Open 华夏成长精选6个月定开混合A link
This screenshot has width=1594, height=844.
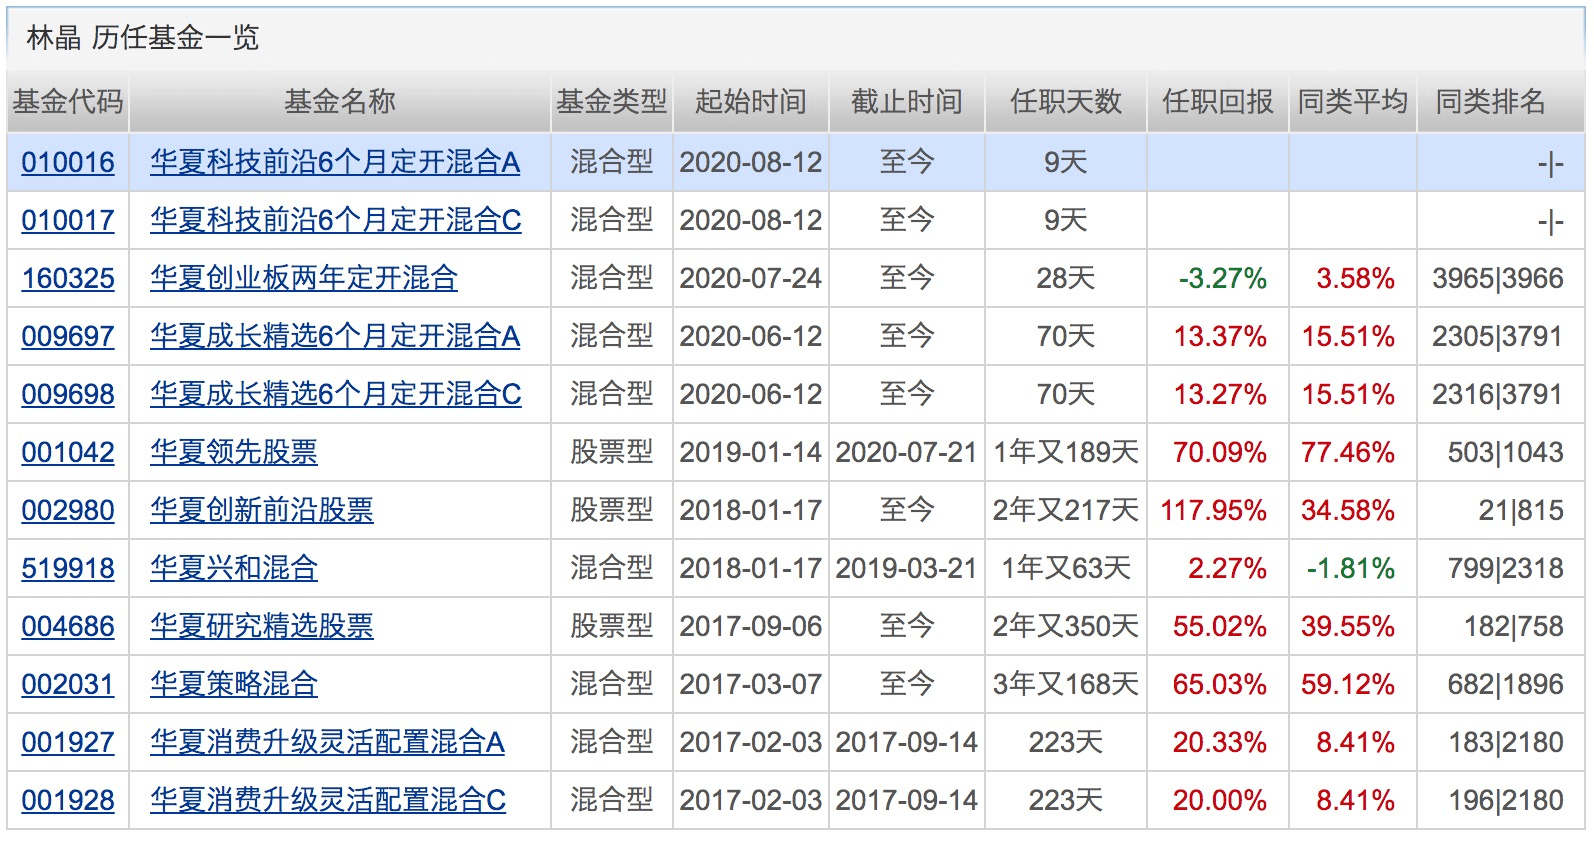coord(335,336)
